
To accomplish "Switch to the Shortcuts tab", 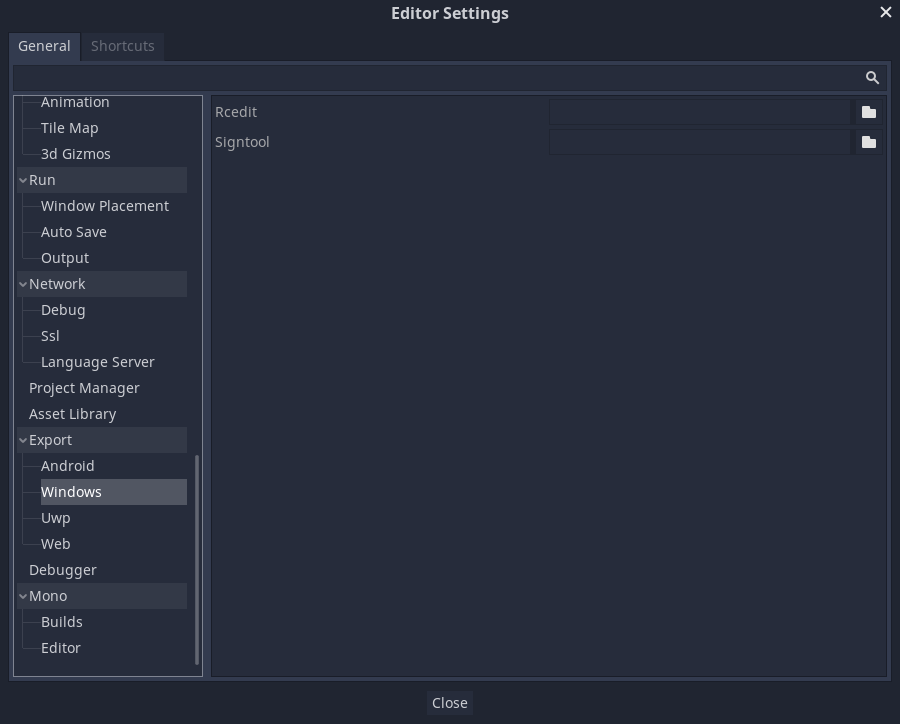I will (122, 46).
